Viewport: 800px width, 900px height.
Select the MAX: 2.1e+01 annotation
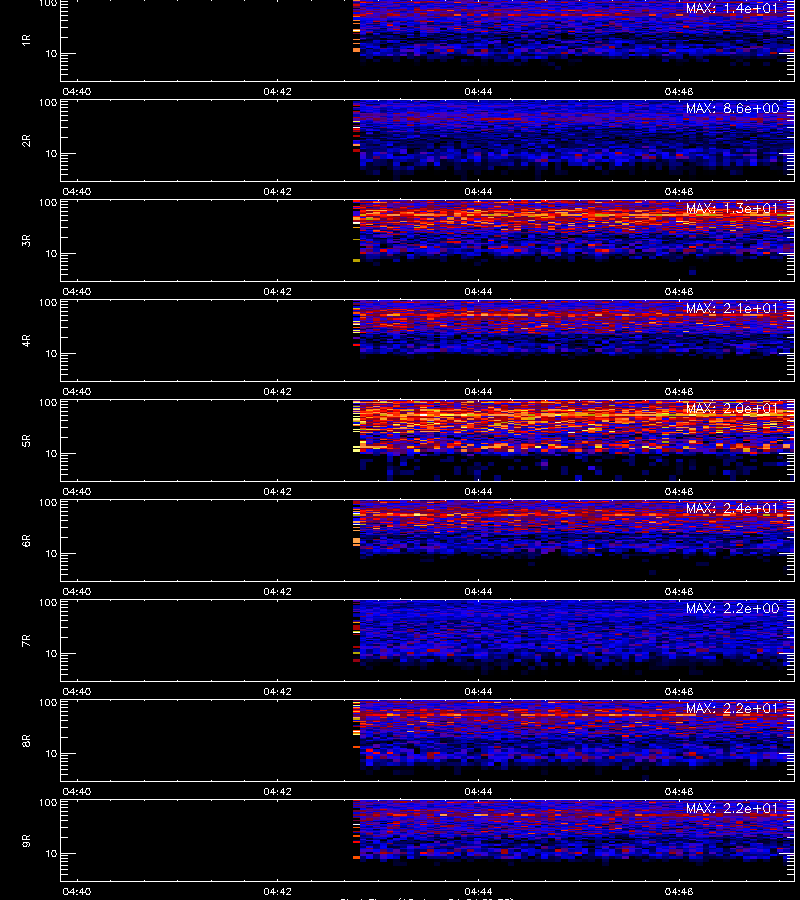732,308
